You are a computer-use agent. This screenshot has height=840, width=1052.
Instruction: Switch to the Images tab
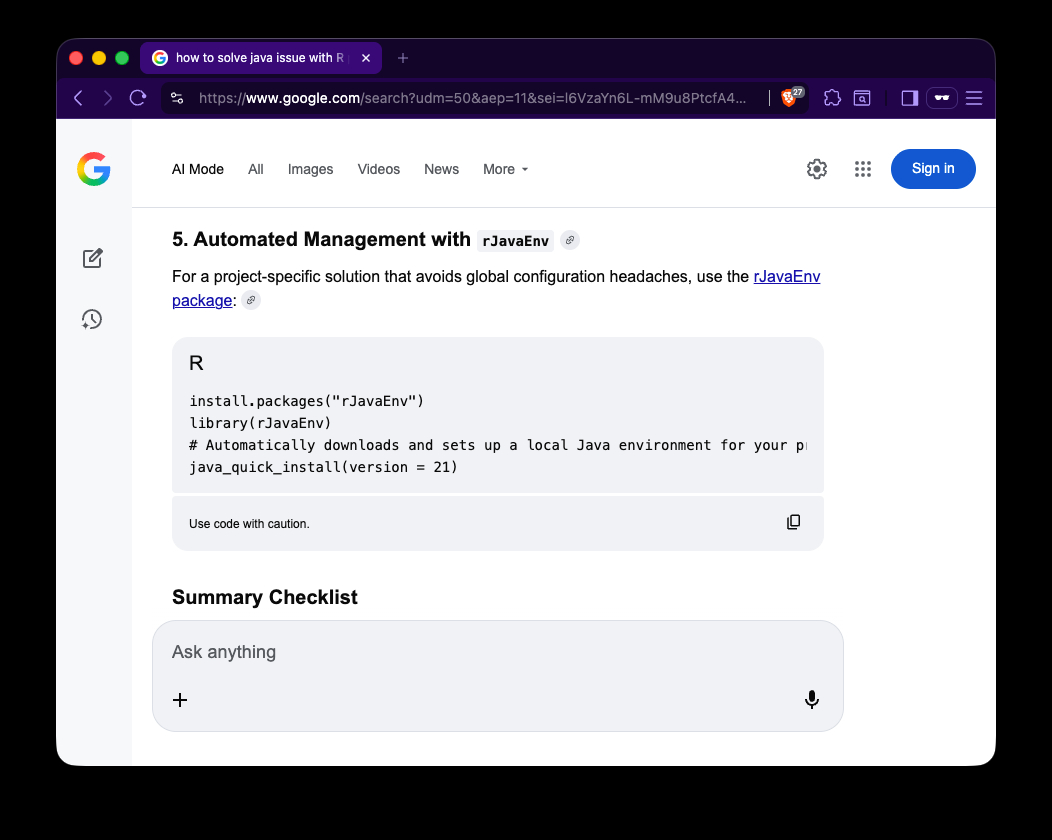pyautogui.click(x=310, y=169)
